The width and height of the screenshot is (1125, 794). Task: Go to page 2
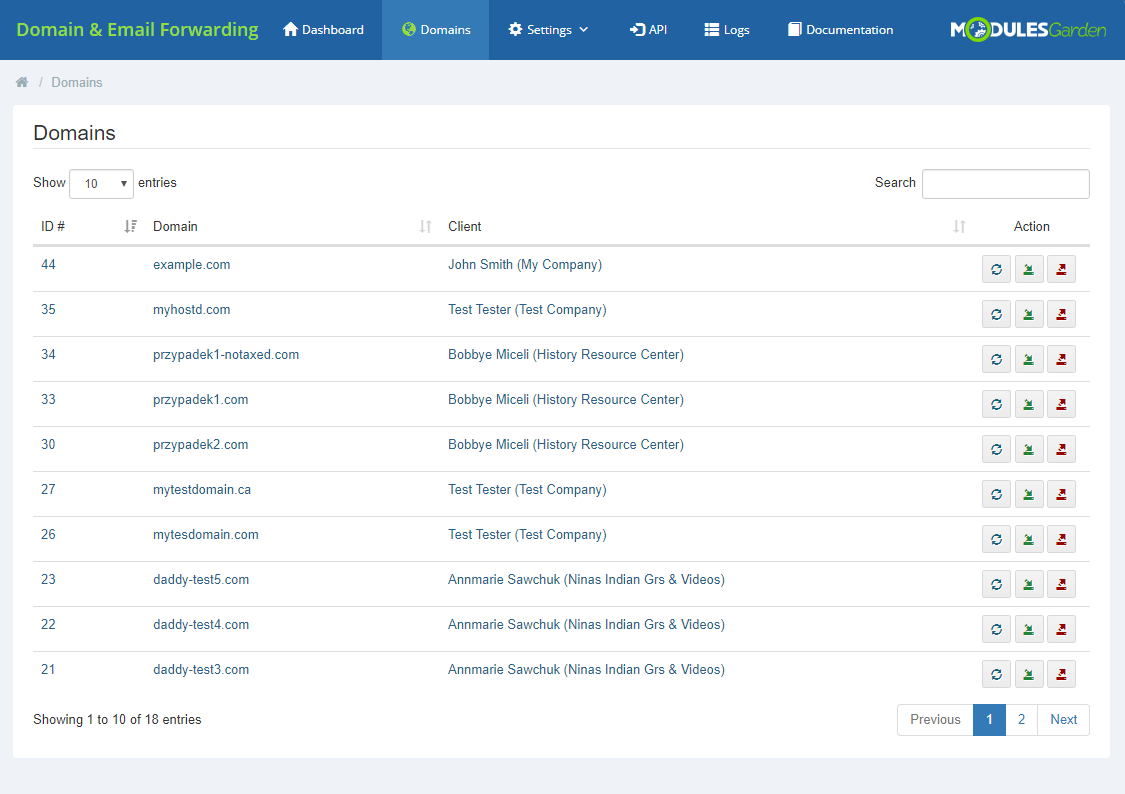pyautogui.click(x=1021, y=719)
